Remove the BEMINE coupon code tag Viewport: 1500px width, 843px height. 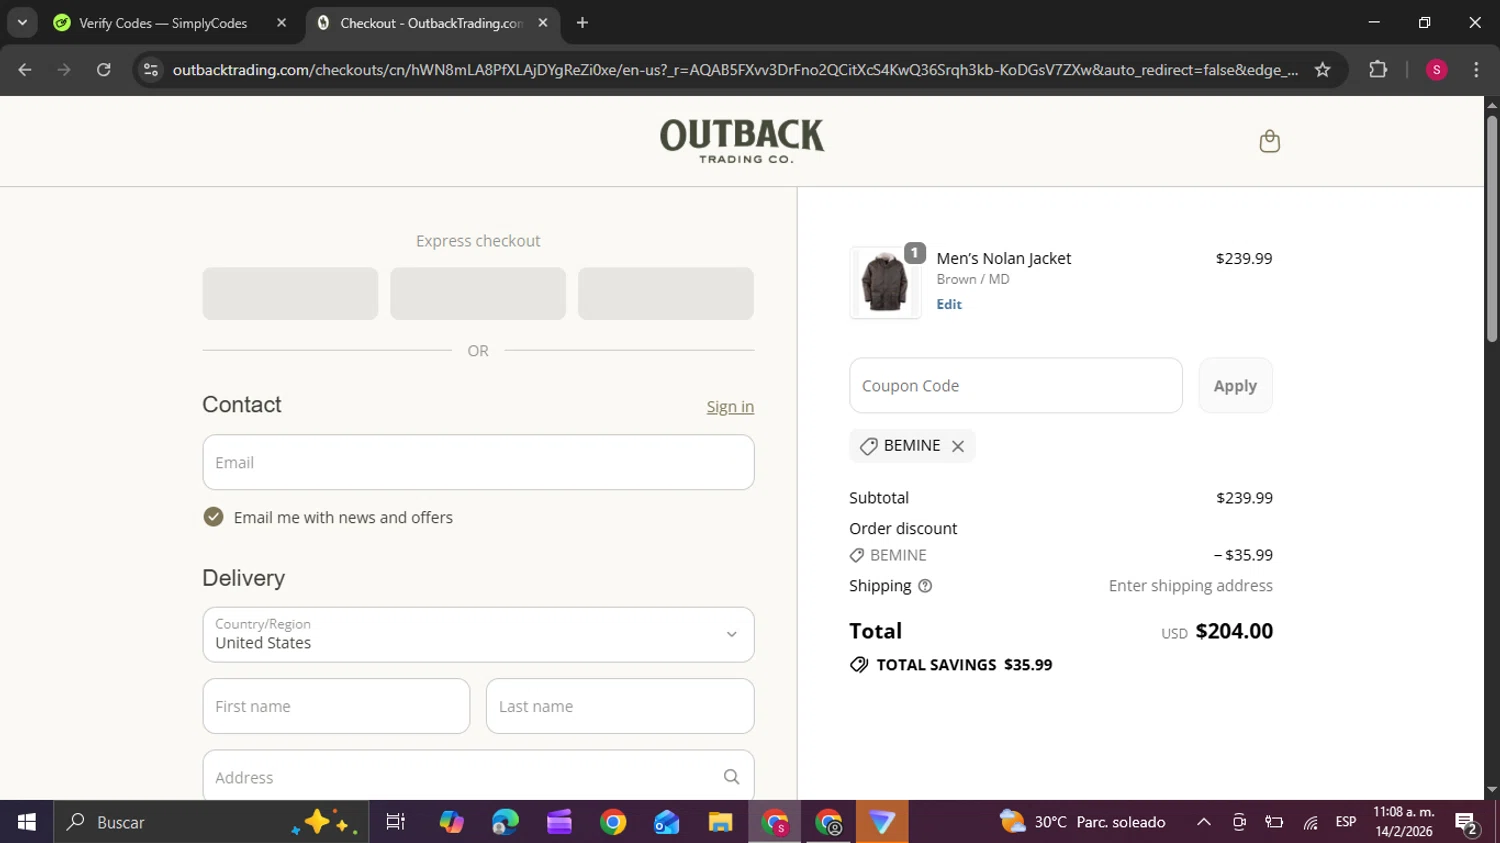(x=958, y=446)
